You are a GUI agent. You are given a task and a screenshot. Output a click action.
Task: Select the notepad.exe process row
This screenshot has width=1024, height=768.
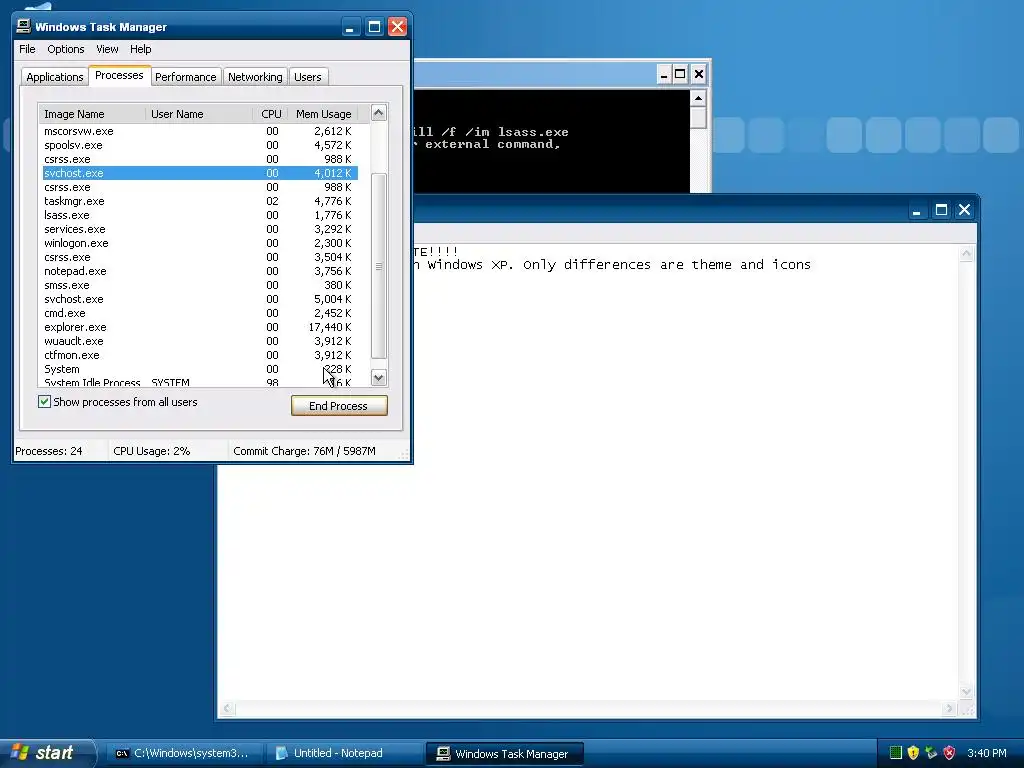pos(200,271)
